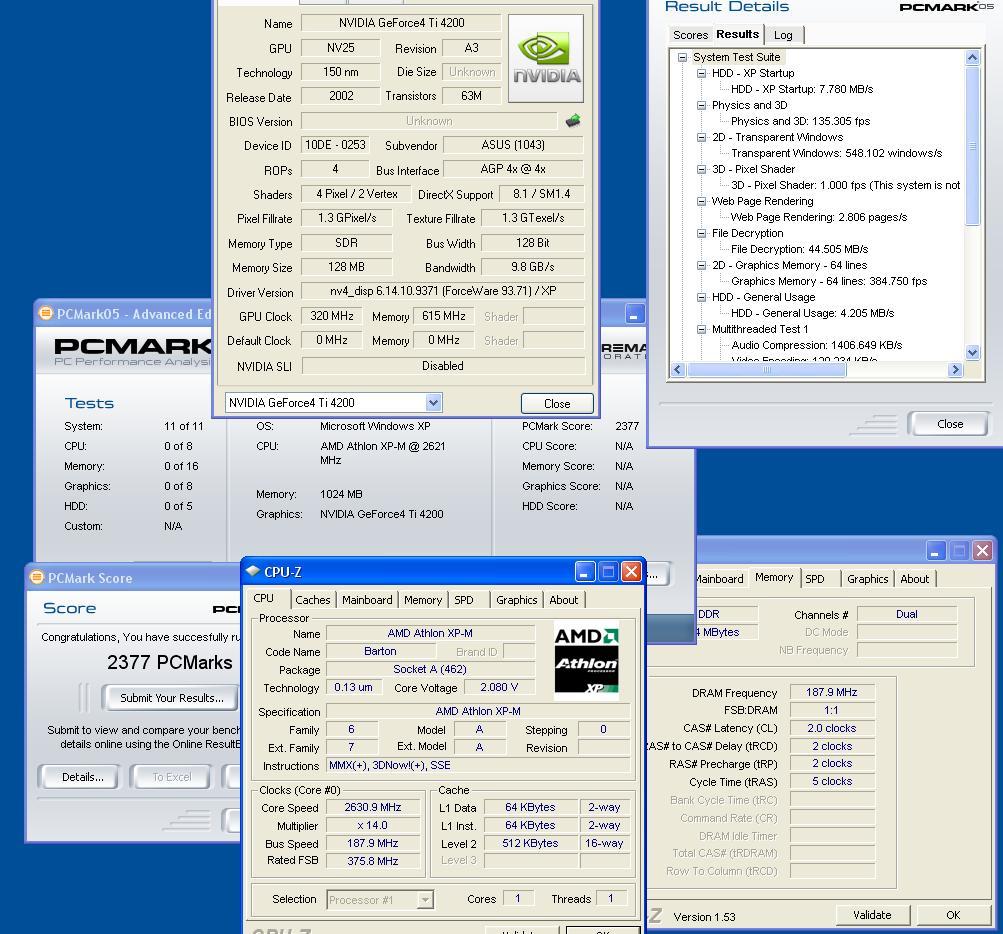
Task: Collapse the Multithreaded Test 1 node
Action: [x=702, y=329]
